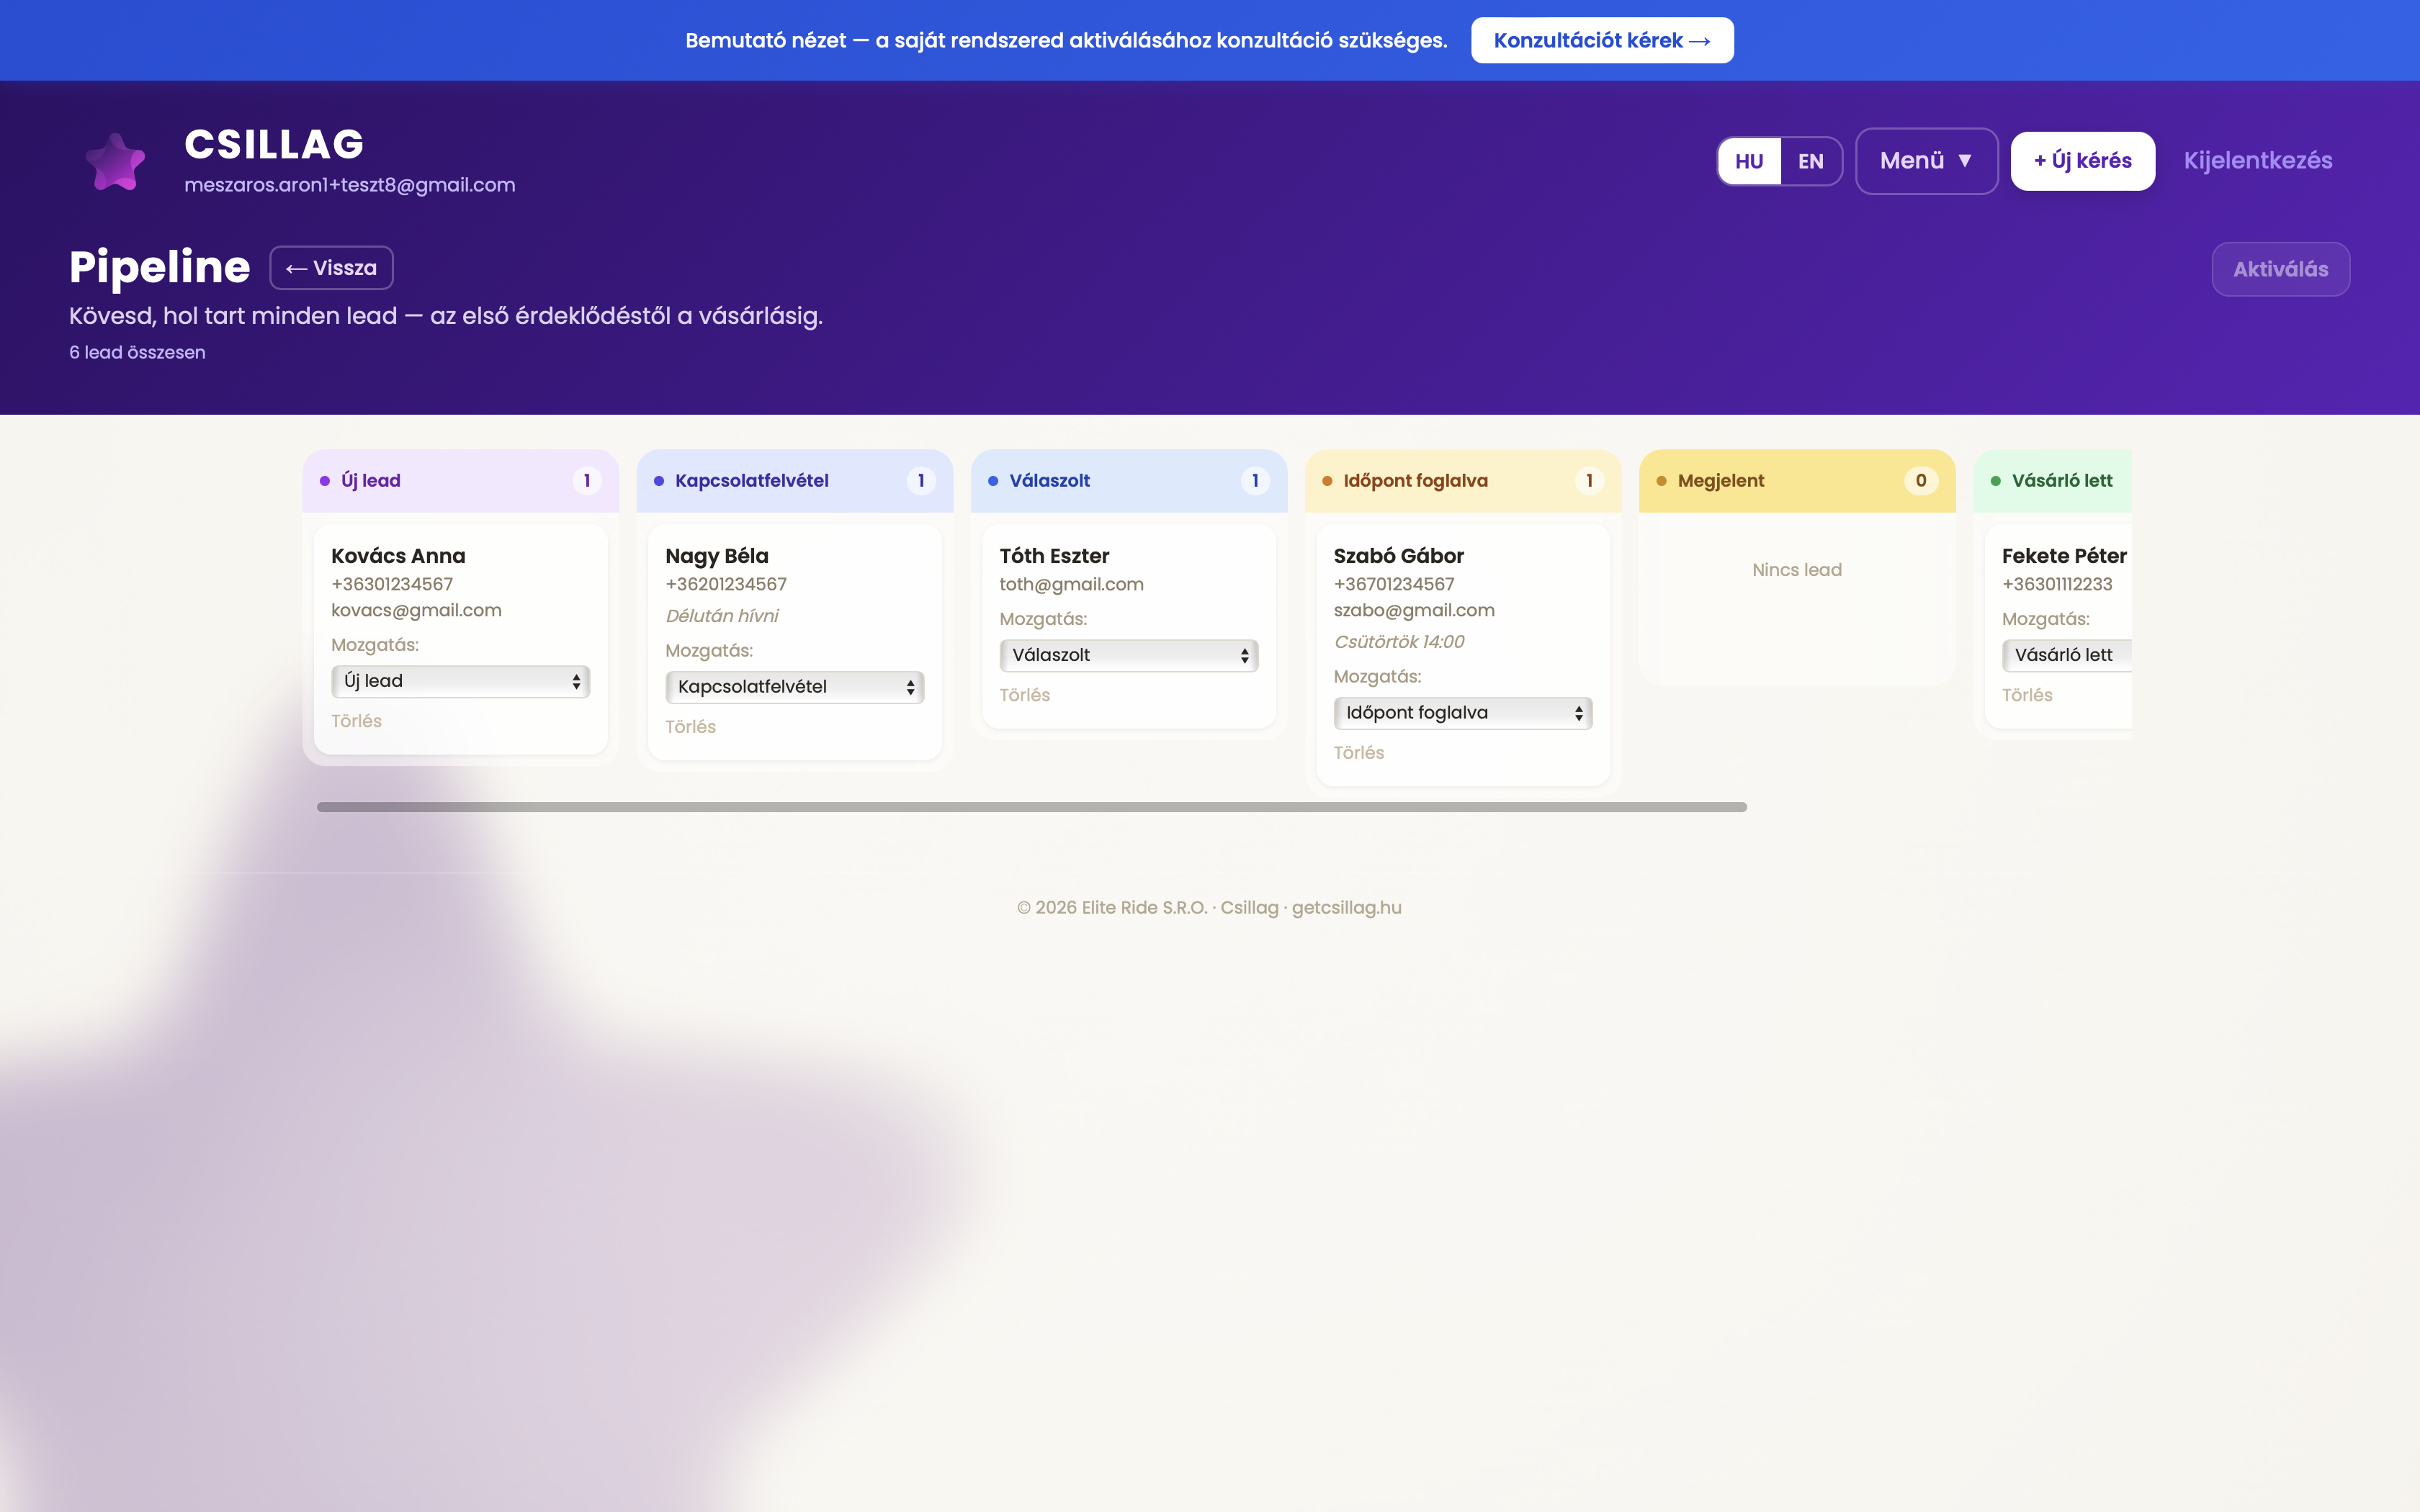Image resolution: width=2420 pixels, height=1512 pixels.
Task: Request a consultation with Konzultációt kérek
Action: [x=1602, y=40]
